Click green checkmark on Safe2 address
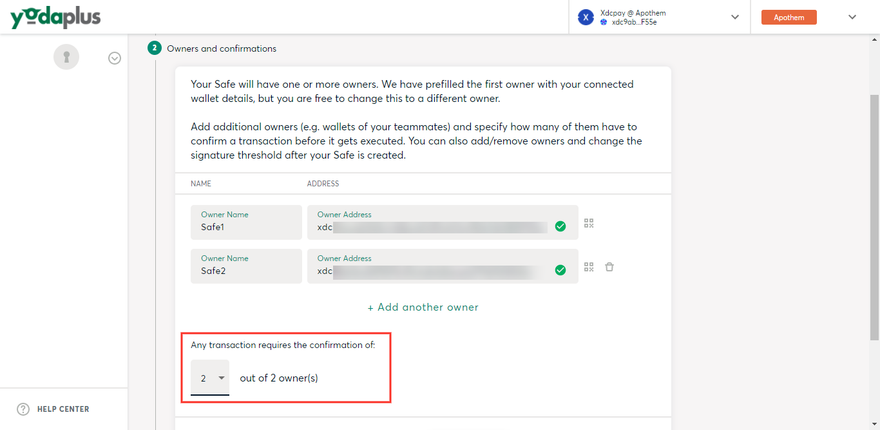 560,270
